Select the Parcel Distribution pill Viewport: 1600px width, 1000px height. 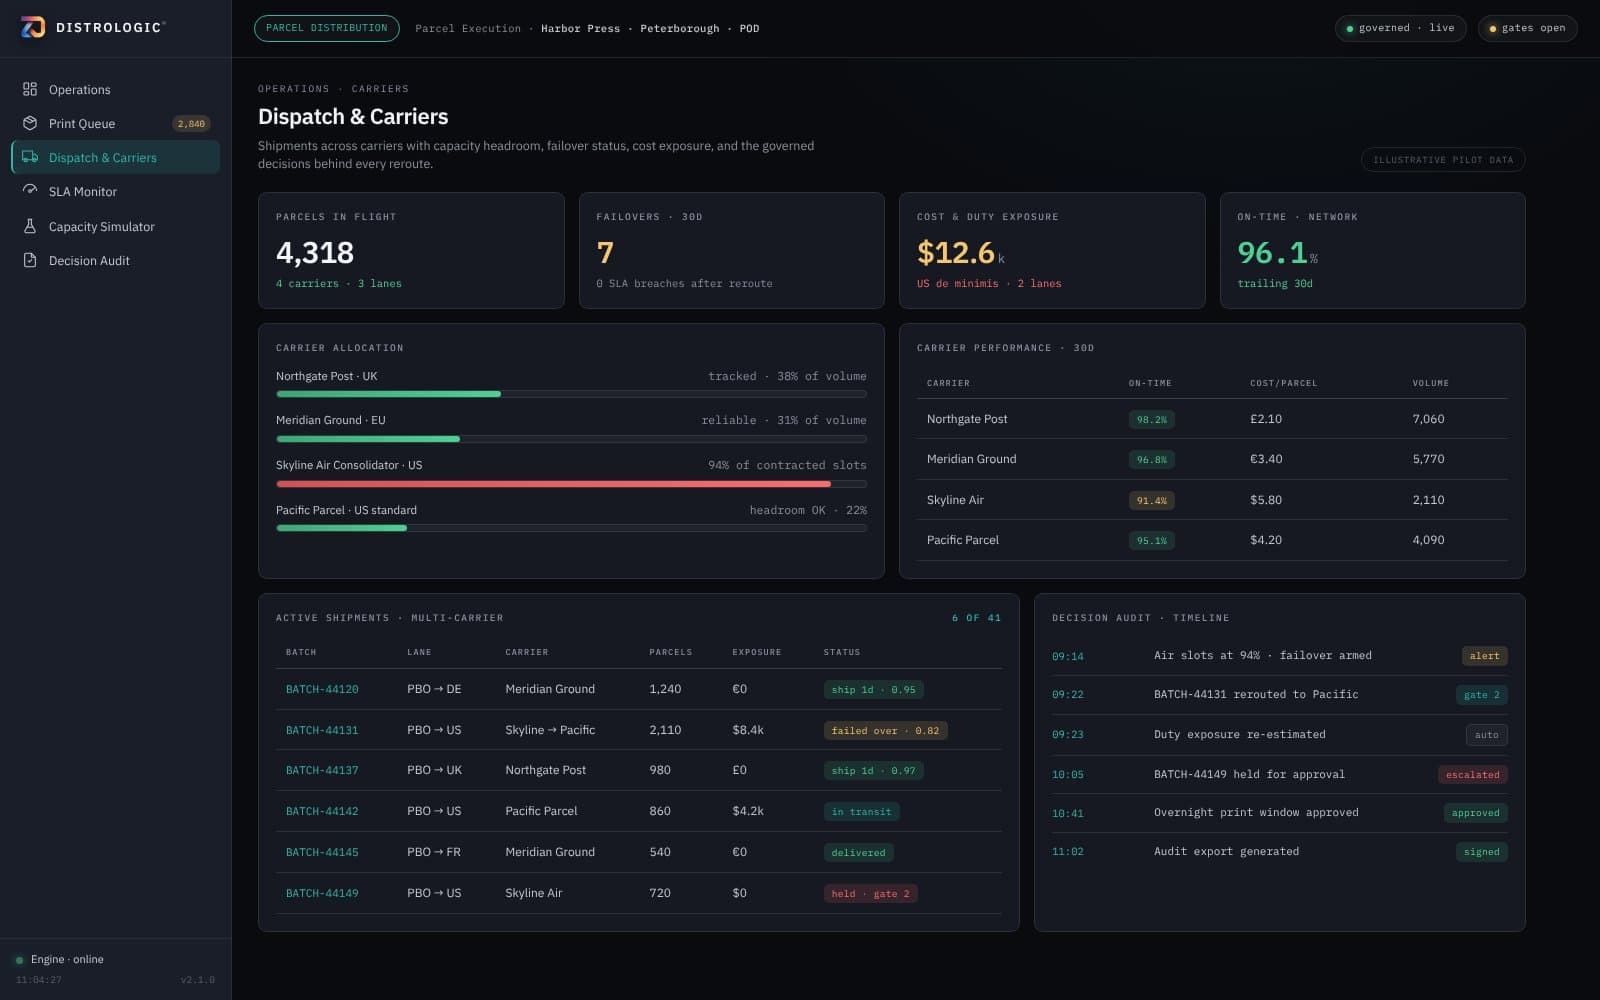[326, 28]
